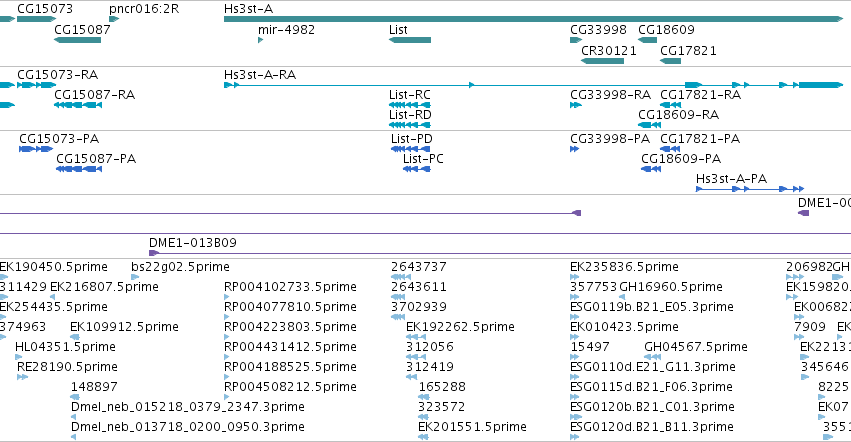
Task: Click the 148897 EST label
Action: (94, 387)
